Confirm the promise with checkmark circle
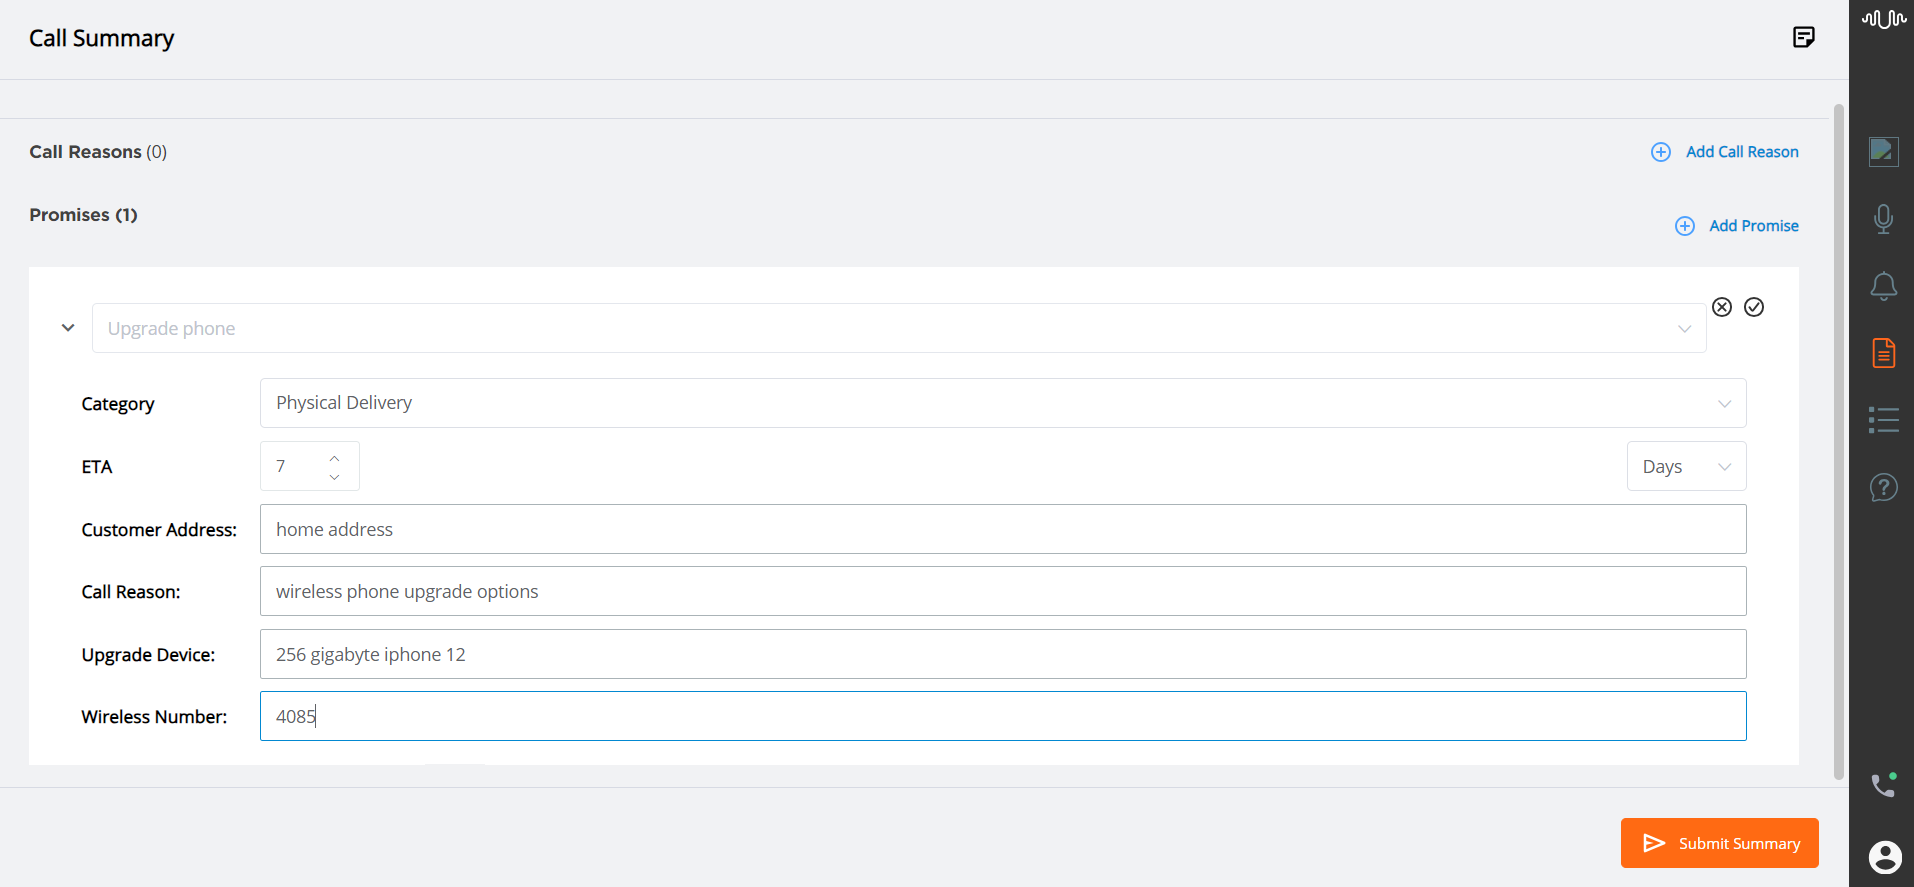The height and width of the screenshot is (887, 1914). 1754,307
